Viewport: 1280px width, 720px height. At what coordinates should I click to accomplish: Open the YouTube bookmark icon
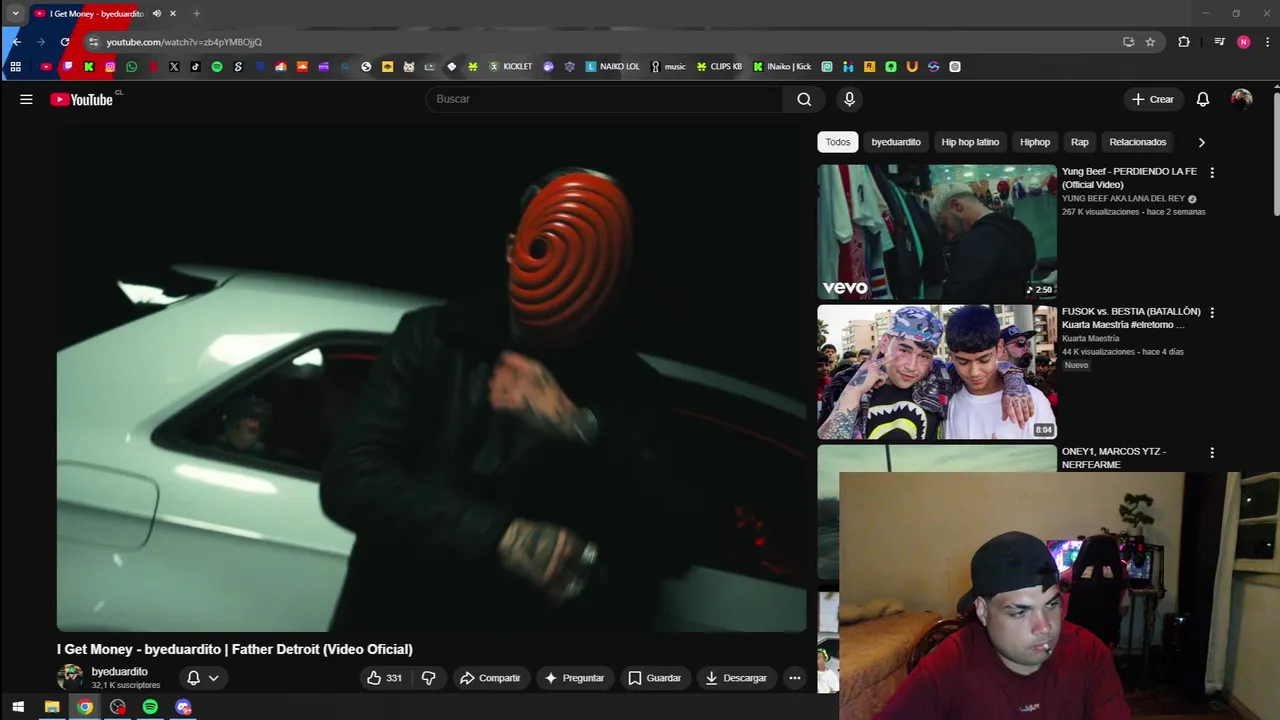46,67
